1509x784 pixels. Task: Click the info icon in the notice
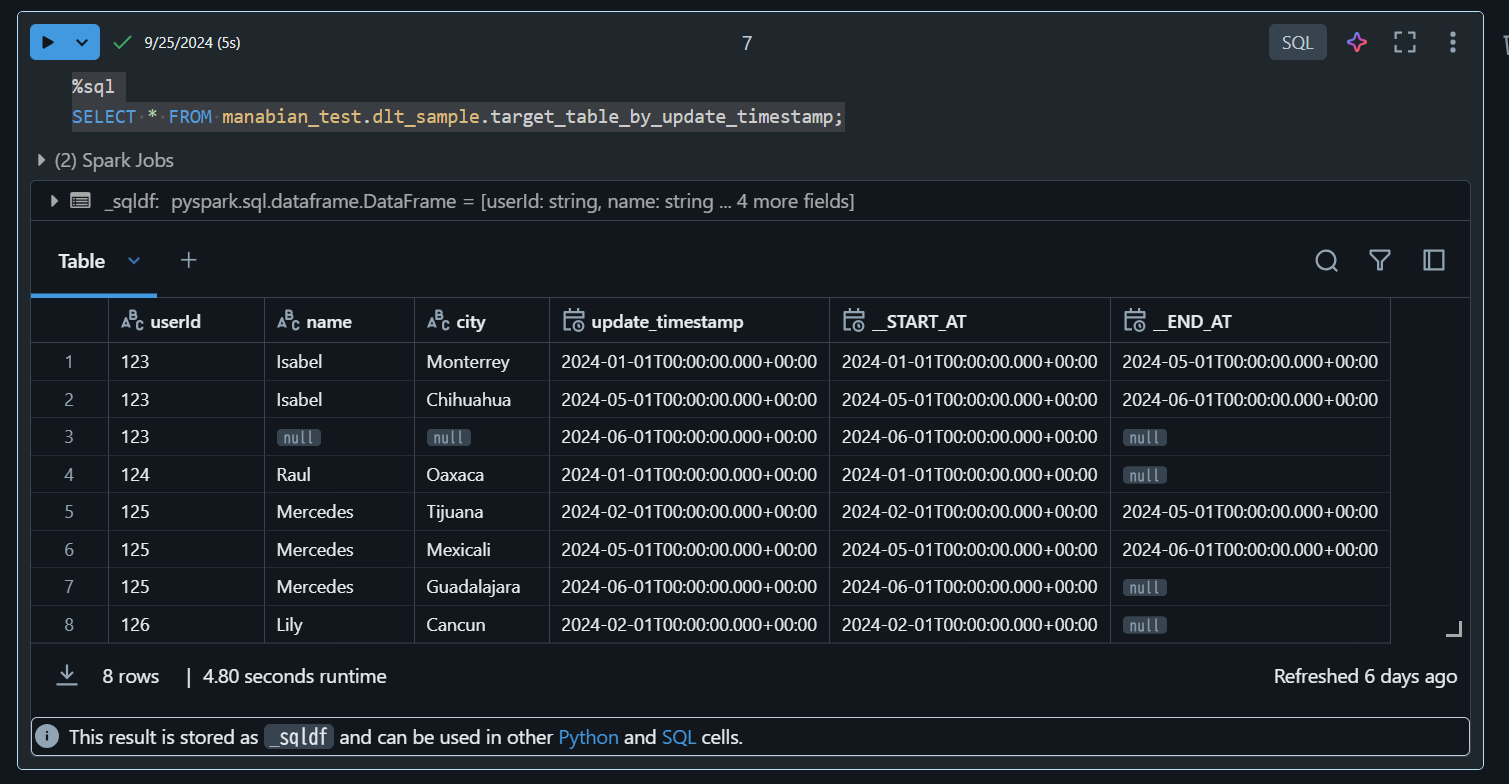tap(47, 737)
